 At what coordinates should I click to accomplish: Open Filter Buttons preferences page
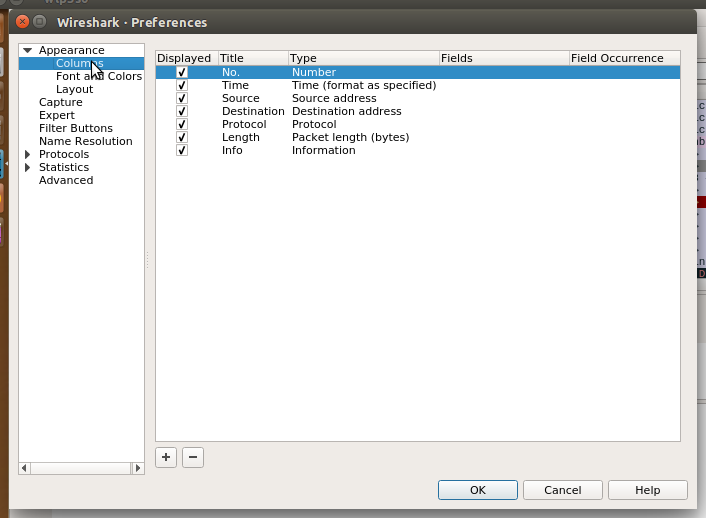pyautogui.click(x=76, y=128)
